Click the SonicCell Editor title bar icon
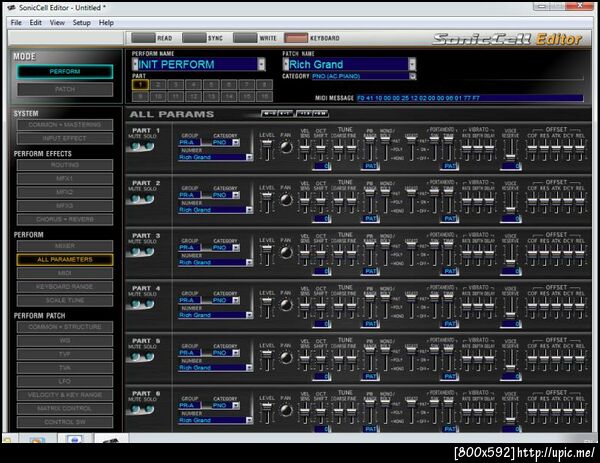This screenshot has width=600, height=463. click(x=11, y=8)
